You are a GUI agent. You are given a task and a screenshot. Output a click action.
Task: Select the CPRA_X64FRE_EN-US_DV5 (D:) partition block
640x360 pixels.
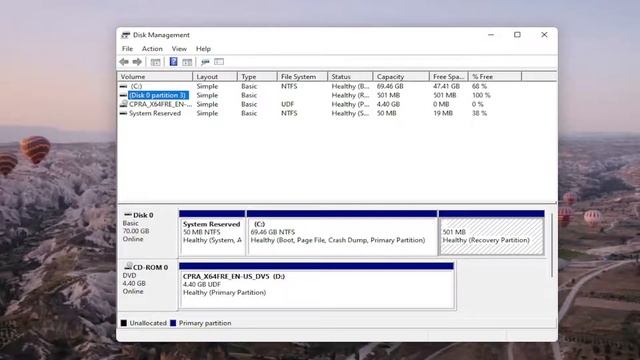tap(317, 286)
